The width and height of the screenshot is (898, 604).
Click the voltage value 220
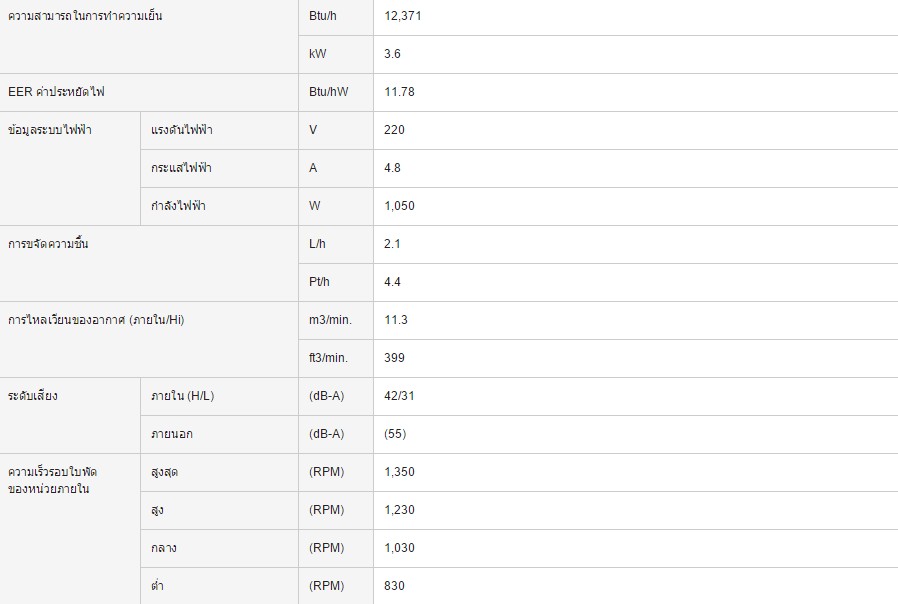[x=394, y=130]
